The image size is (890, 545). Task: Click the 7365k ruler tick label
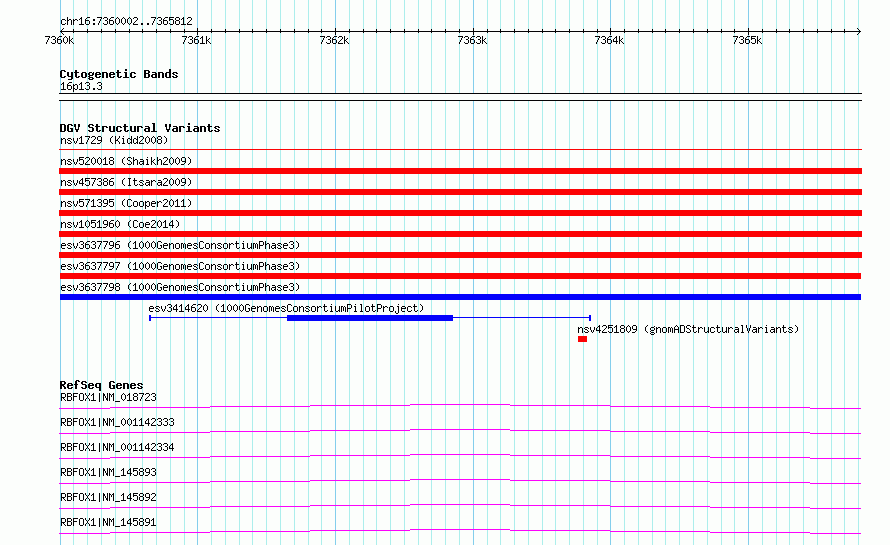747,40
